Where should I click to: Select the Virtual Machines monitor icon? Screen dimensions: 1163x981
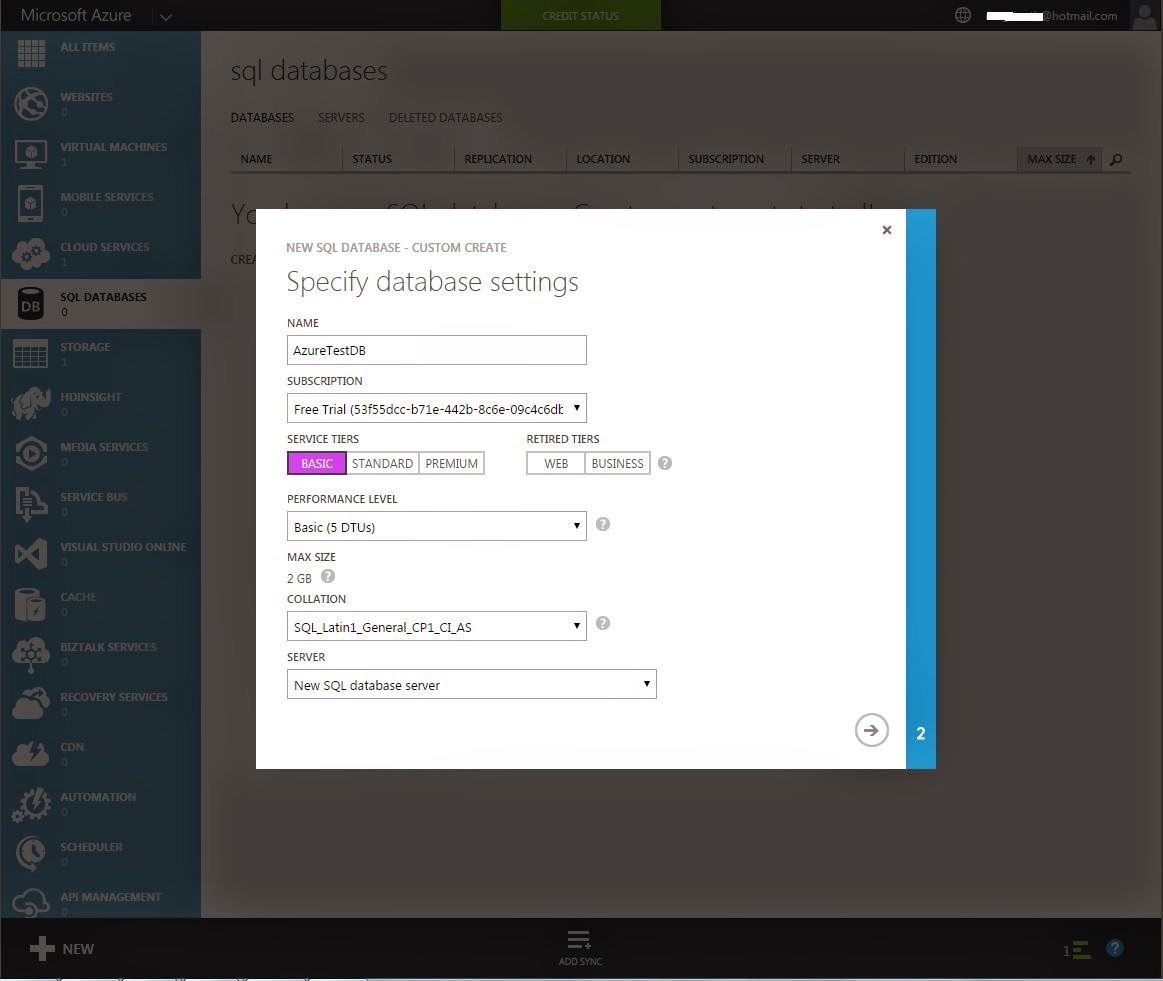30,153
